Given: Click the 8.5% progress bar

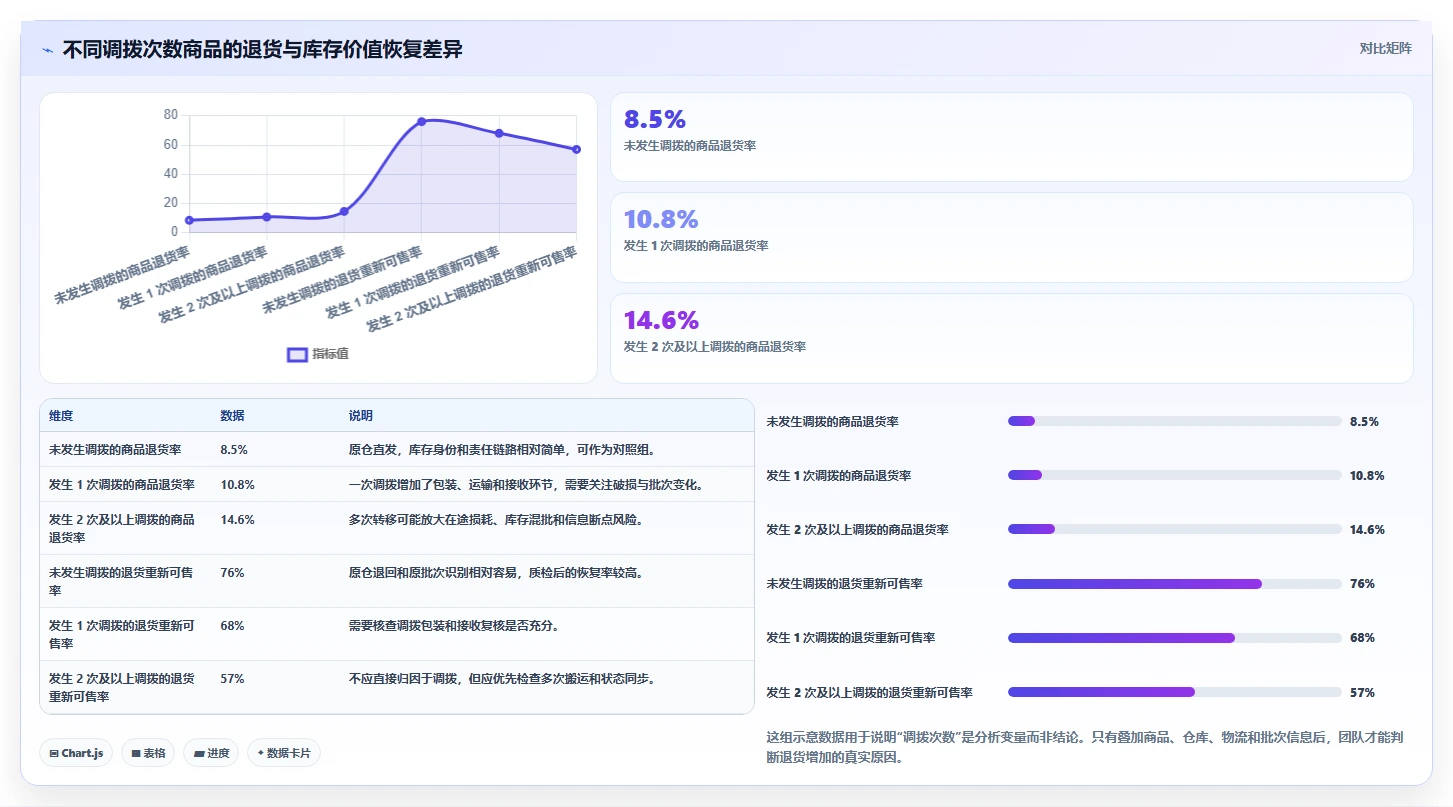Looking at the screenshot, I should pyautogui.click(x=1174, y=422).
